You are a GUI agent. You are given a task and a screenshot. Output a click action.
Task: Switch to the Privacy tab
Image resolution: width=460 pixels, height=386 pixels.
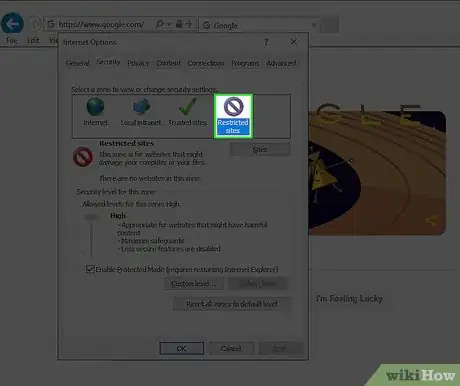point(138,63)
